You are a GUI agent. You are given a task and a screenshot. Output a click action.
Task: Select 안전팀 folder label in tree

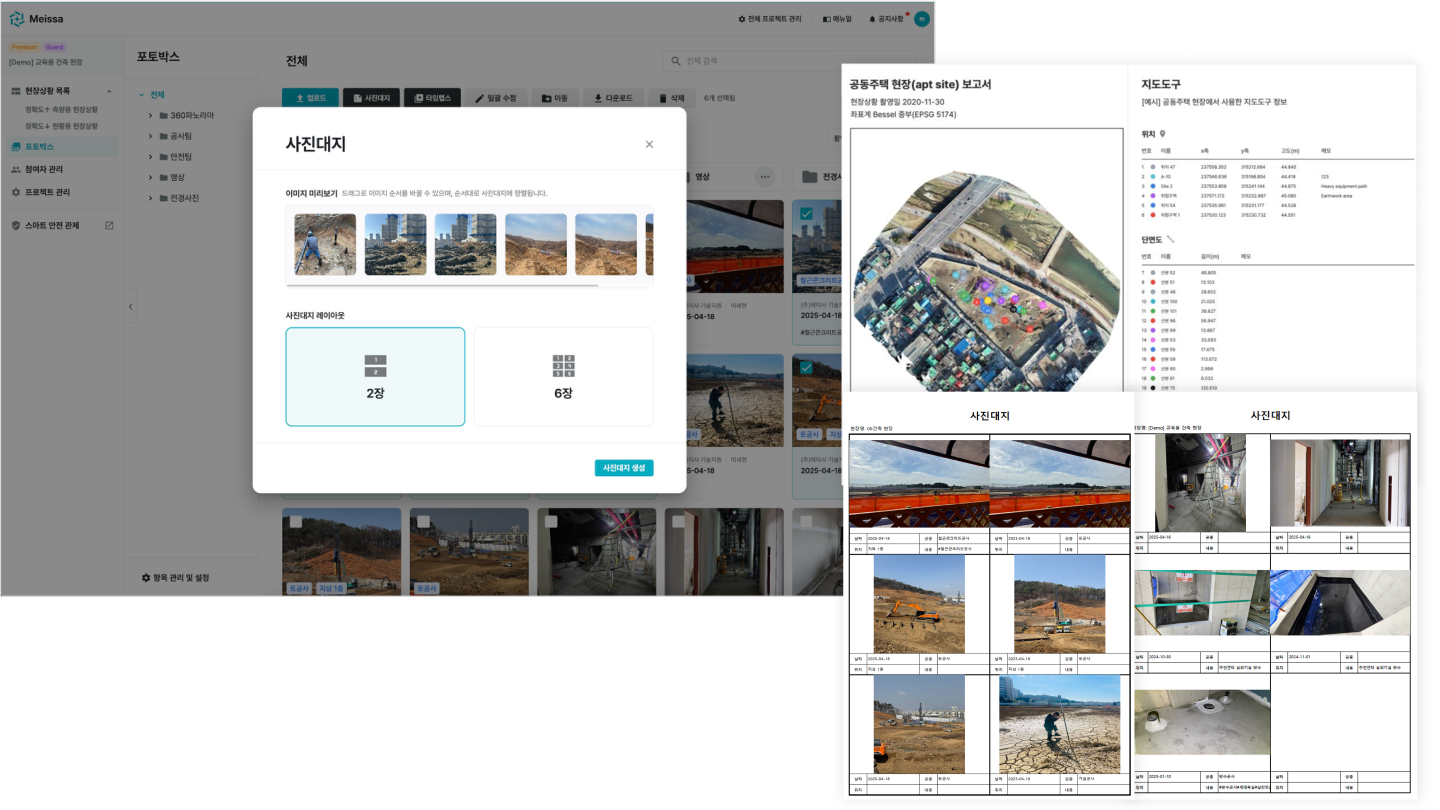point(181,157)
